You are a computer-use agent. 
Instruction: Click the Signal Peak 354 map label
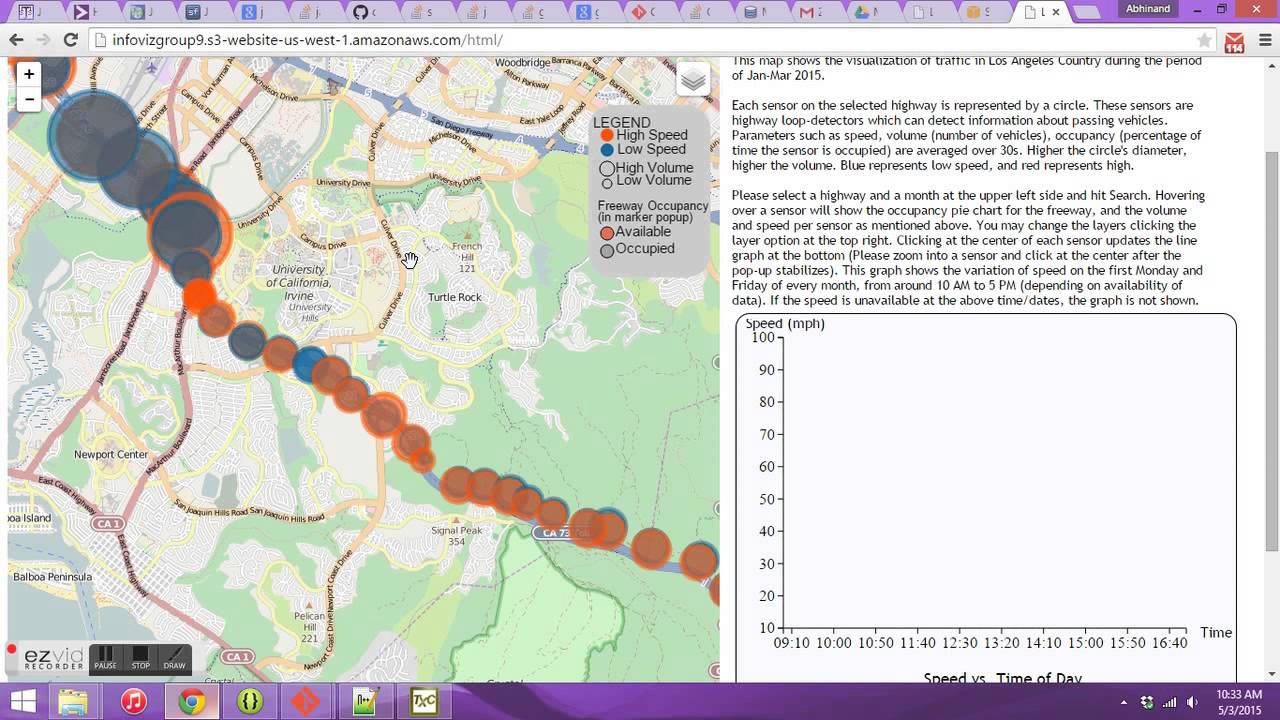click(x=456, y=536)
